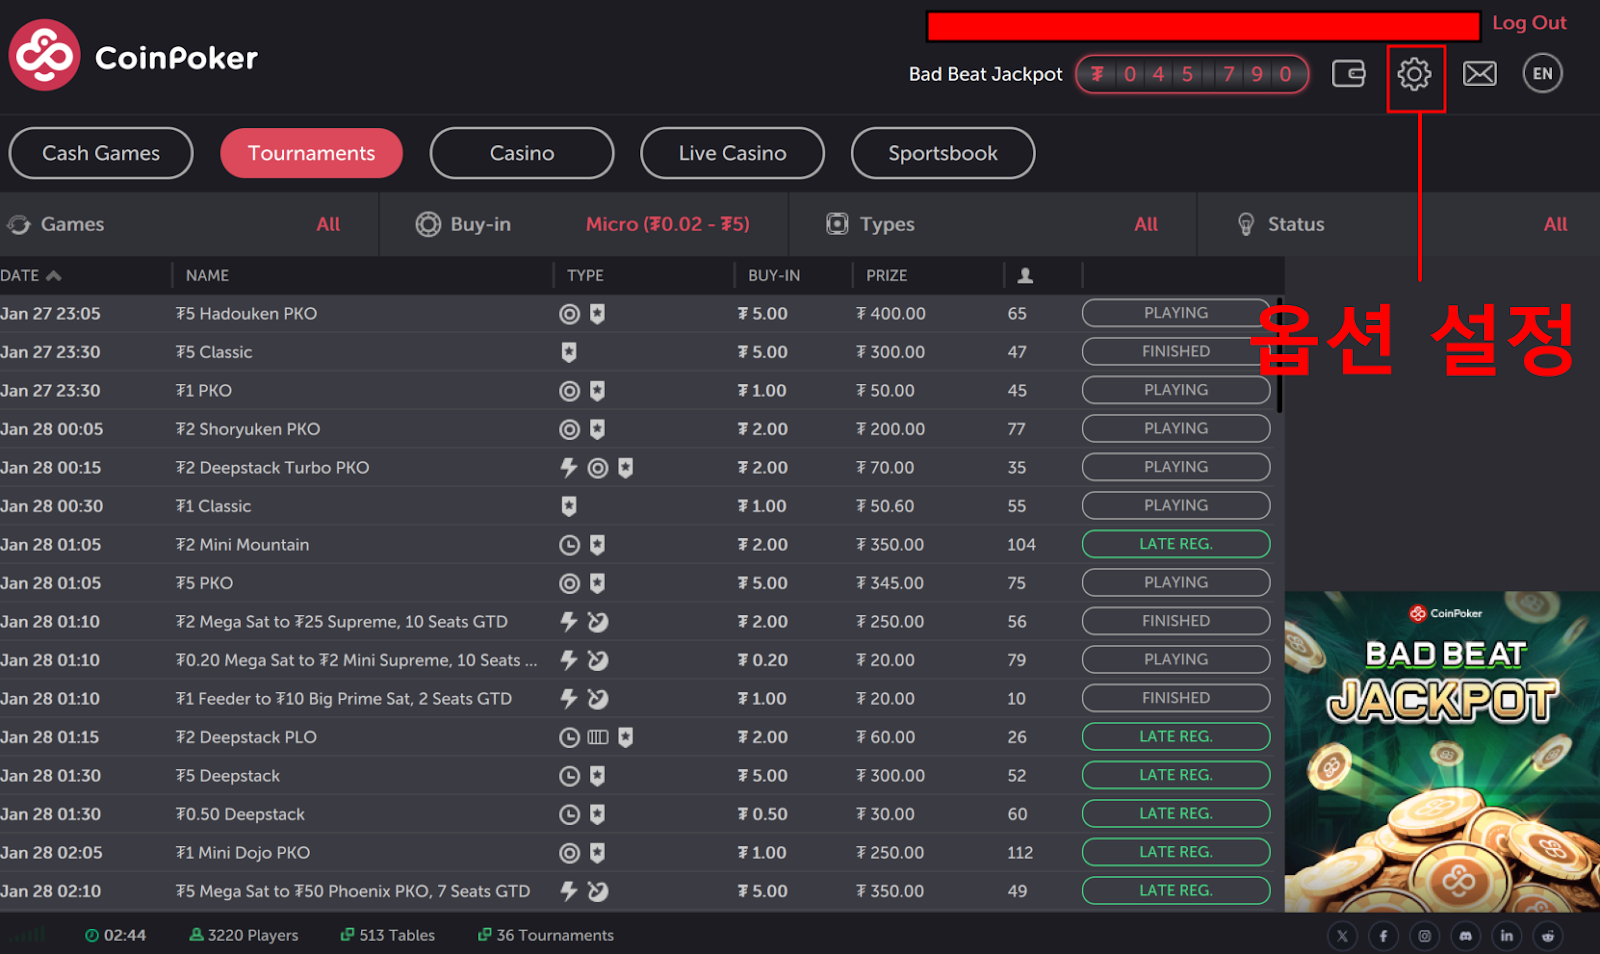Image resolution: width=1600 pixels, height=954 pixels.
Task: Click FINISHED button for ₮5 Classic
Action: coord(1176,351)
